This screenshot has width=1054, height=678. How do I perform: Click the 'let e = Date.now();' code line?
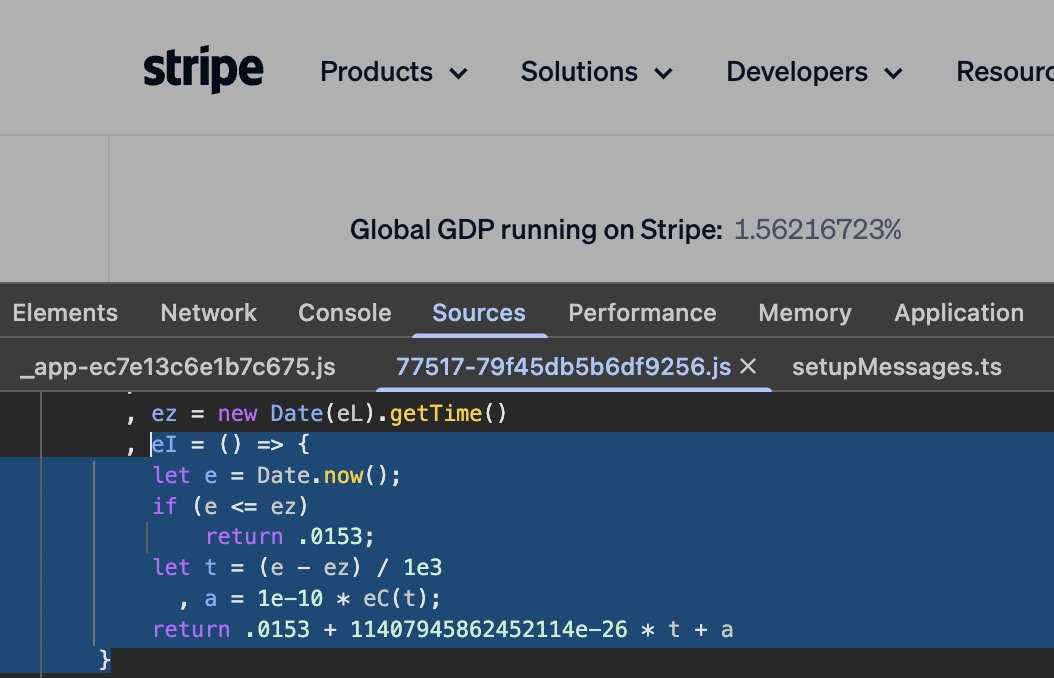[x=276, y=475]
